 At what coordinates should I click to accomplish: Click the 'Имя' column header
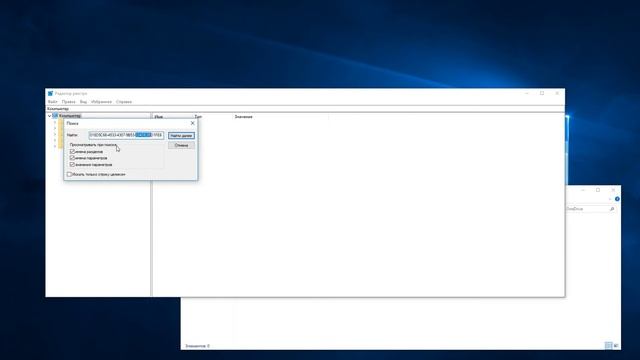(x=159, y=117)
